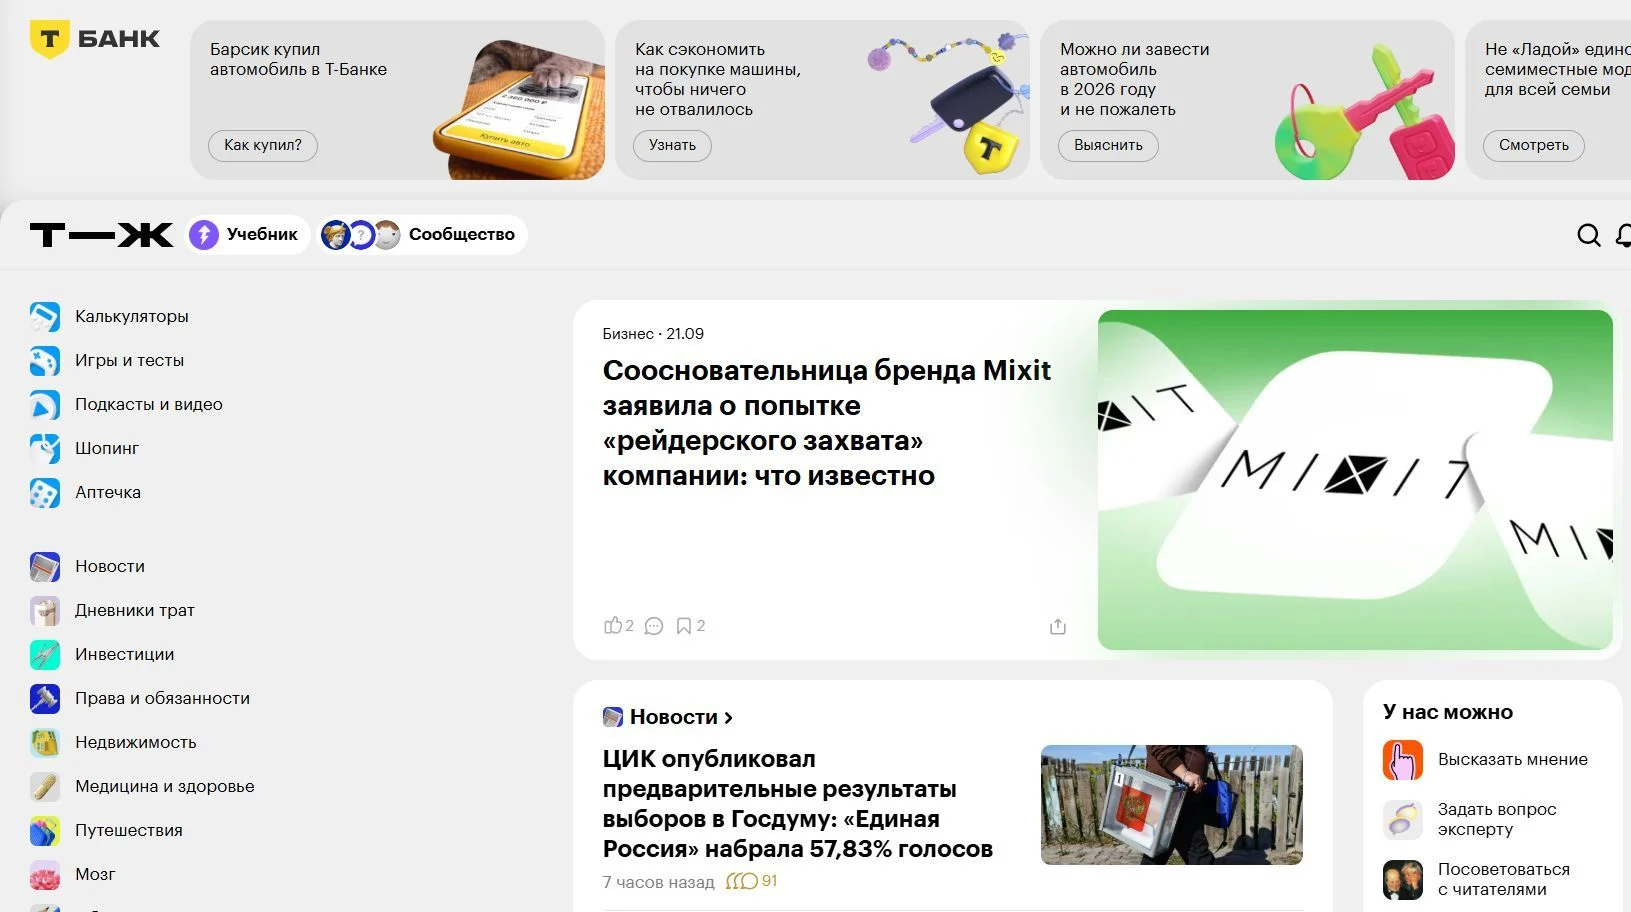Bookmark the Mixit article
The height and width of the screenshot is (912, 1631).
point(684,626)
